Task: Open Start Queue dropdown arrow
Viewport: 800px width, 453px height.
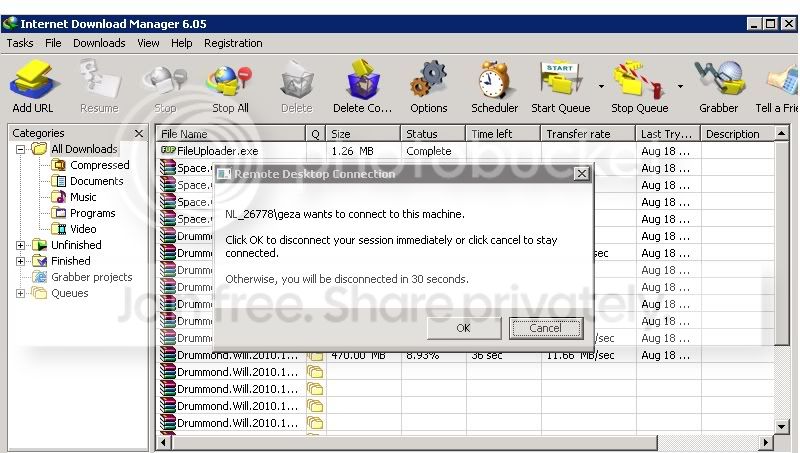Action: point(601,86)
